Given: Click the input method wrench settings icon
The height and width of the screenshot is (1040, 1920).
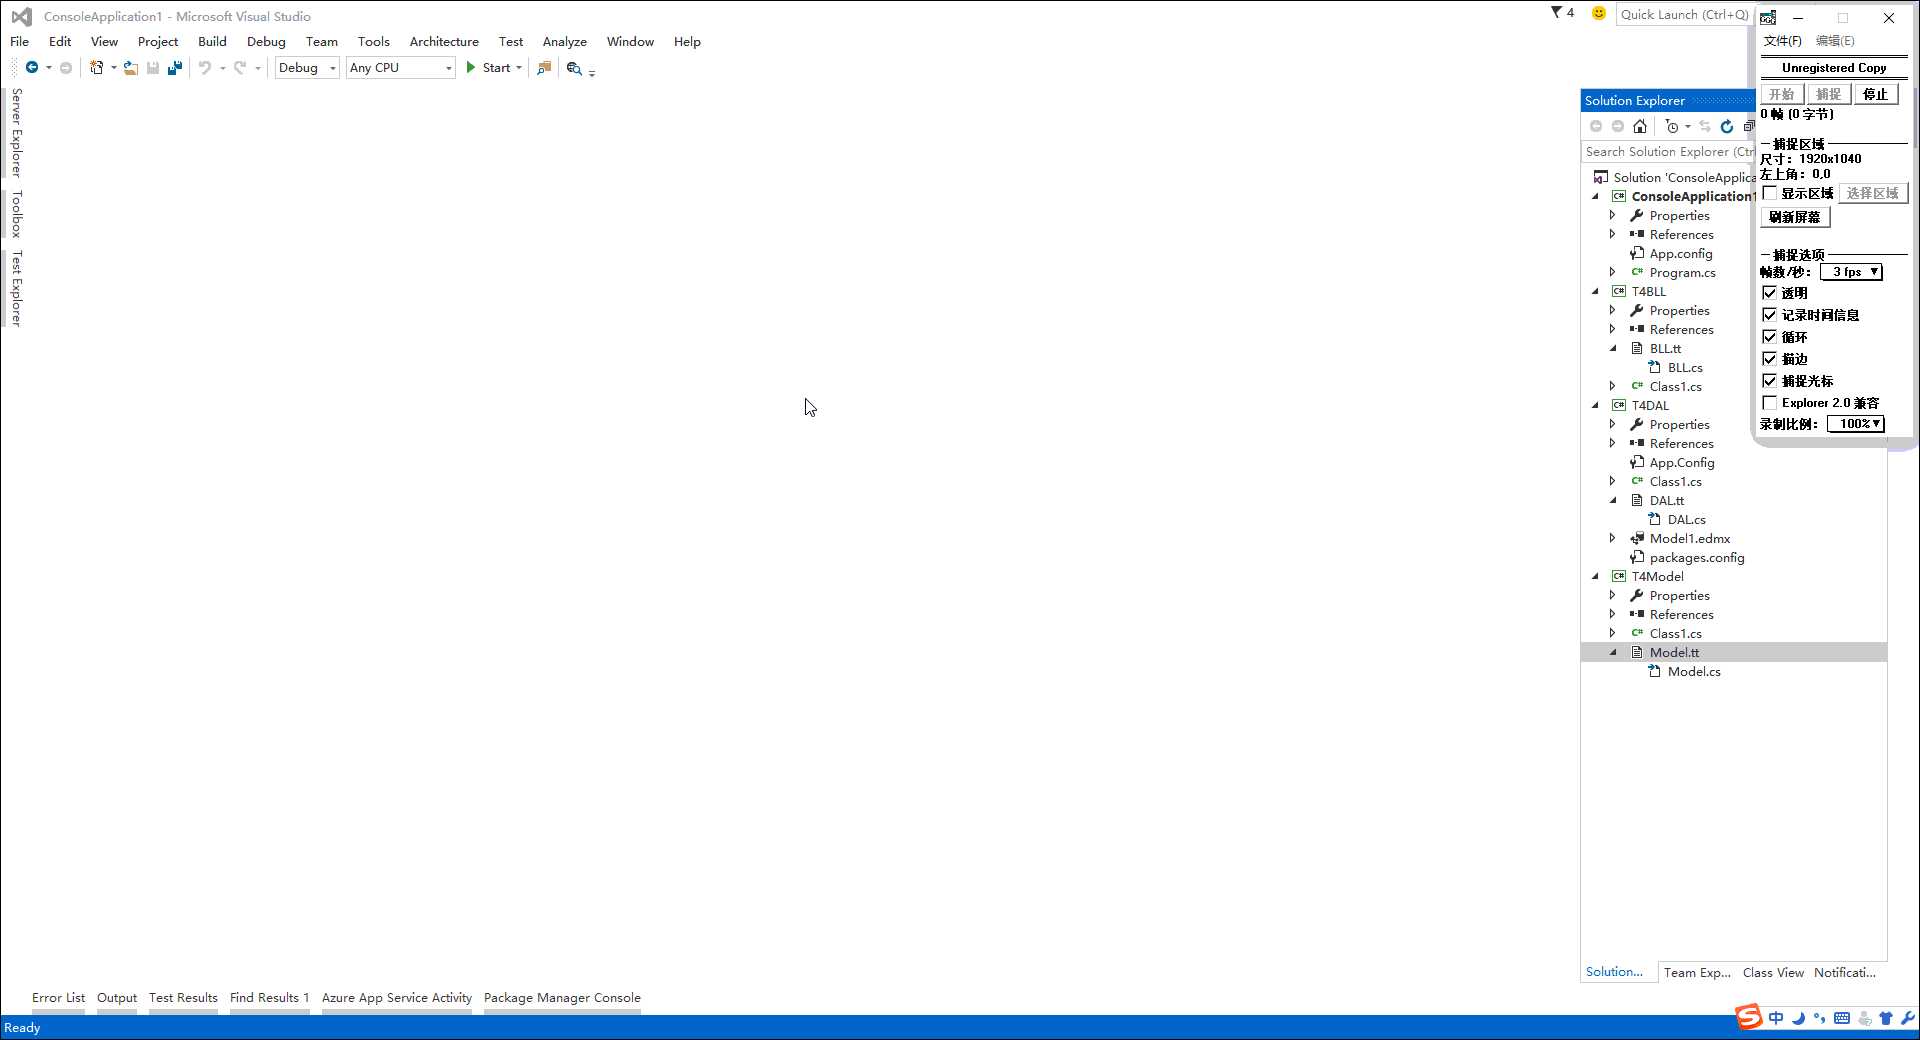Looking at the screenshot, I should coord(1907,1018).
